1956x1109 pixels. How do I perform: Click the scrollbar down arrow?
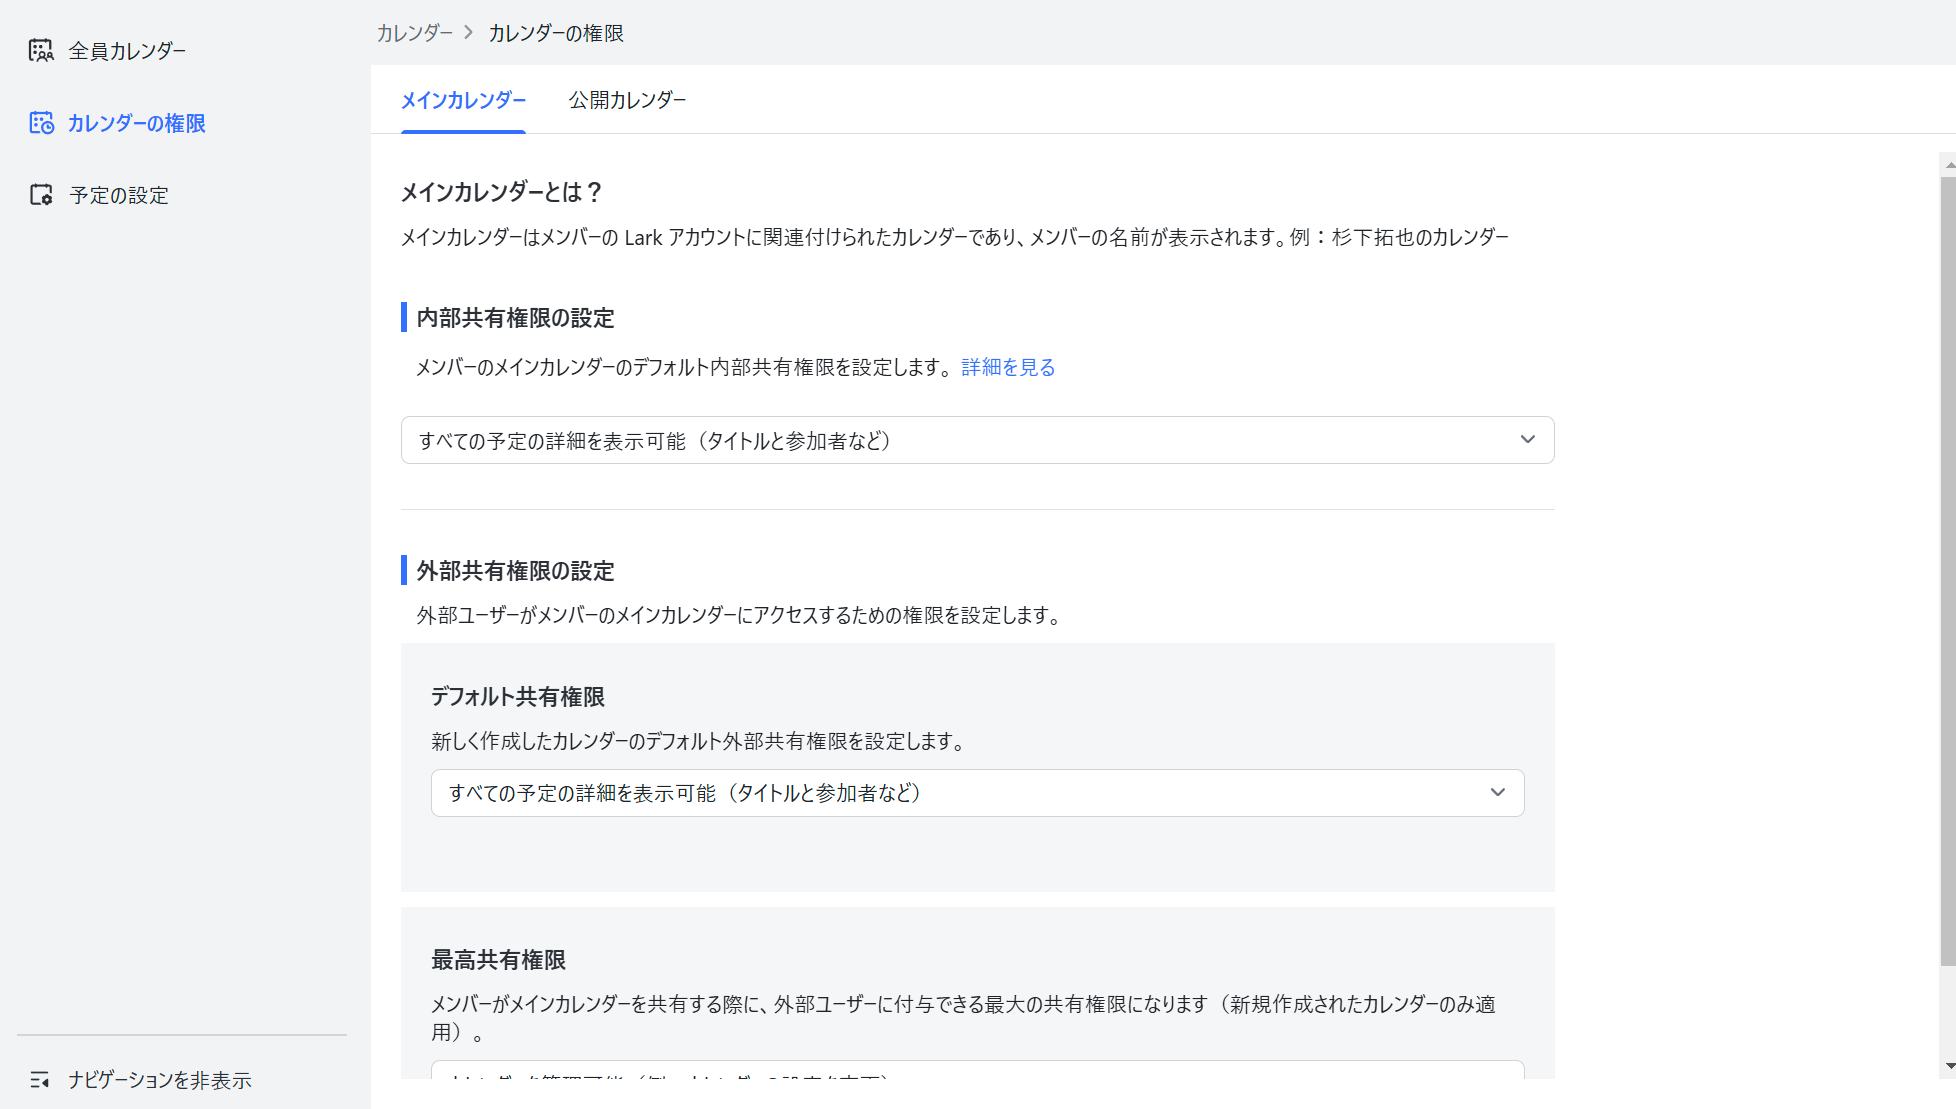1949,1067
